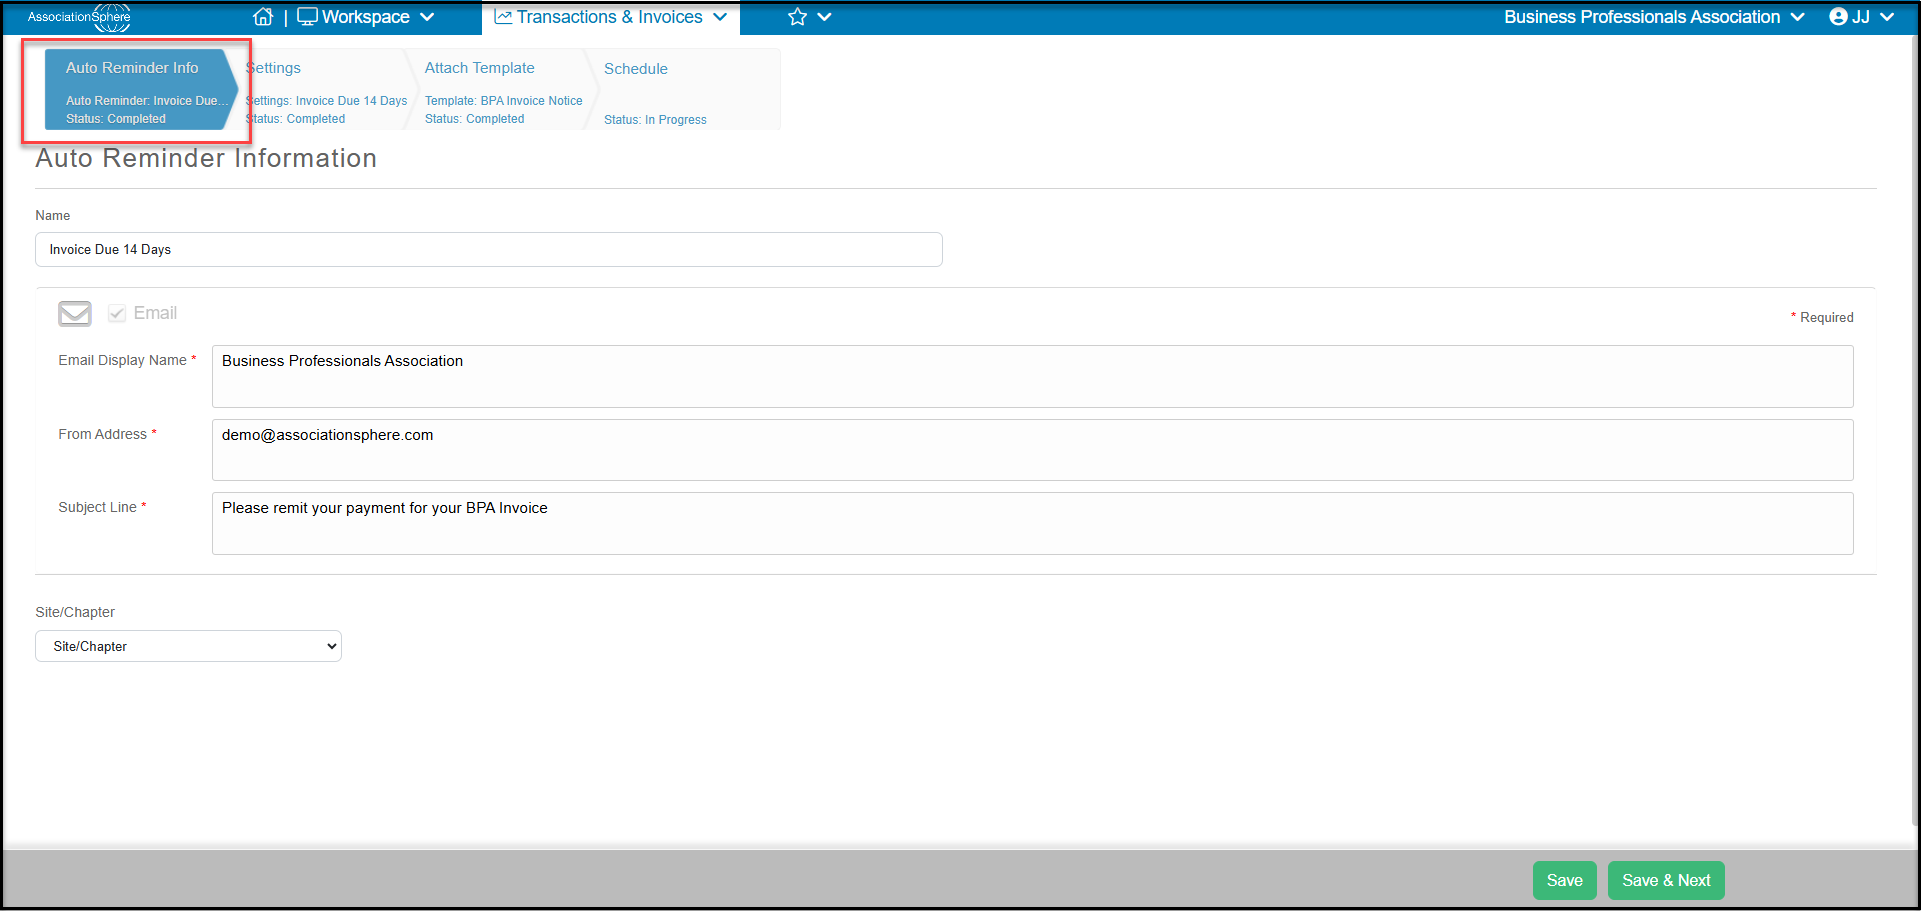This screenshot has height=911, width=1921.
Task: Click the Site/Chapter label text
Action: (x=75, y=612)
